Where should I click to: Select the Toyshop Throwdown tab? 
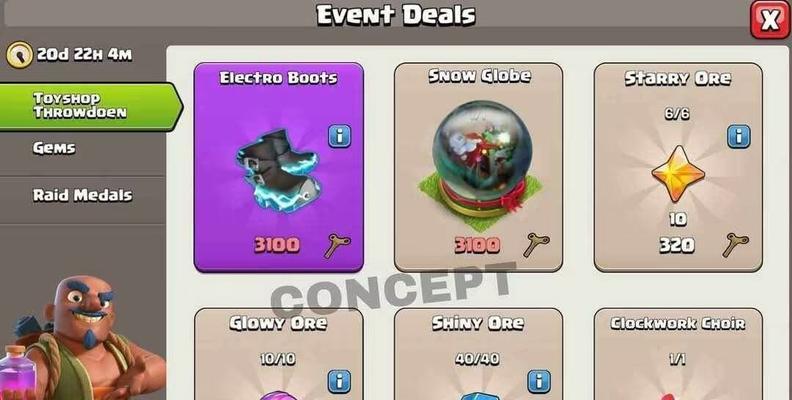point(90,107)
